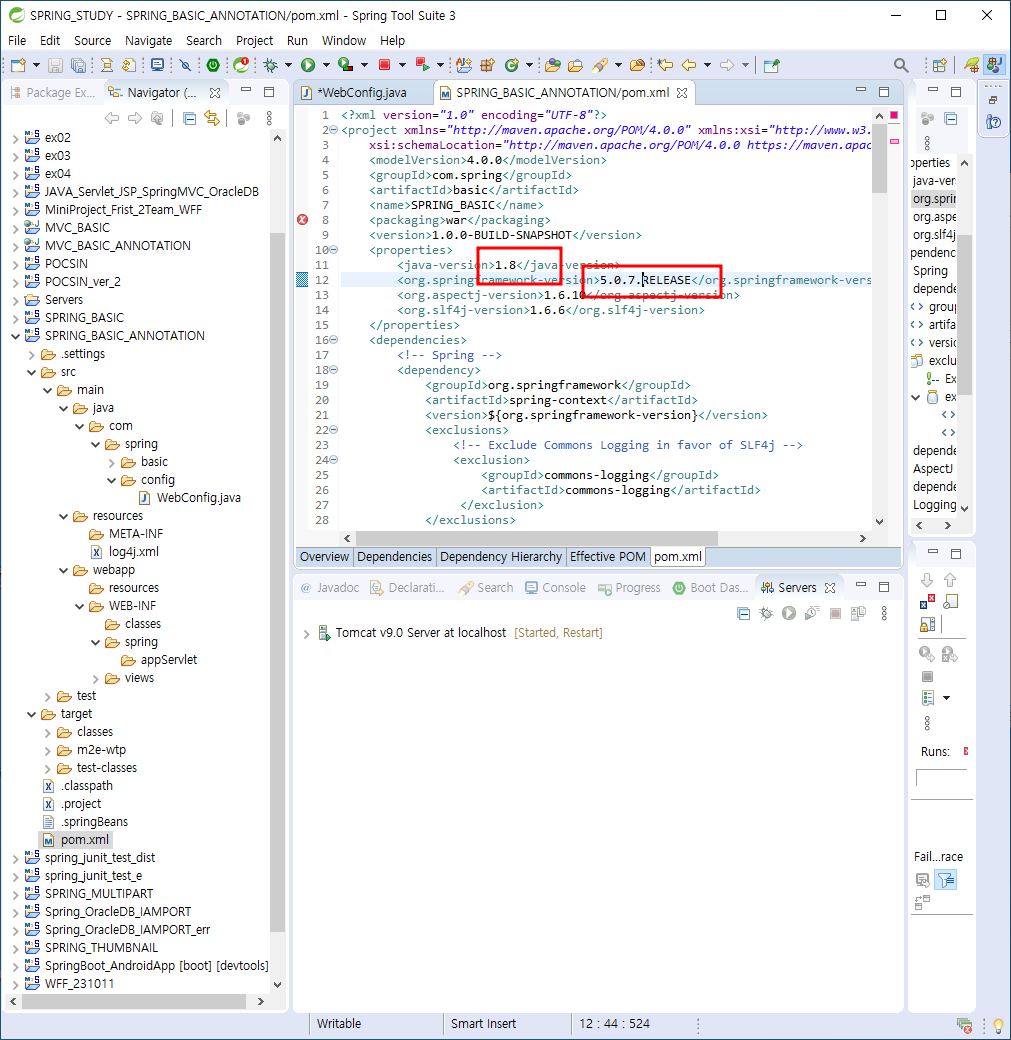Open Test Run History dropdown arrow in JUnit panel
The height and width of the screenshot is (1040, 1011).
coord(947,698)
